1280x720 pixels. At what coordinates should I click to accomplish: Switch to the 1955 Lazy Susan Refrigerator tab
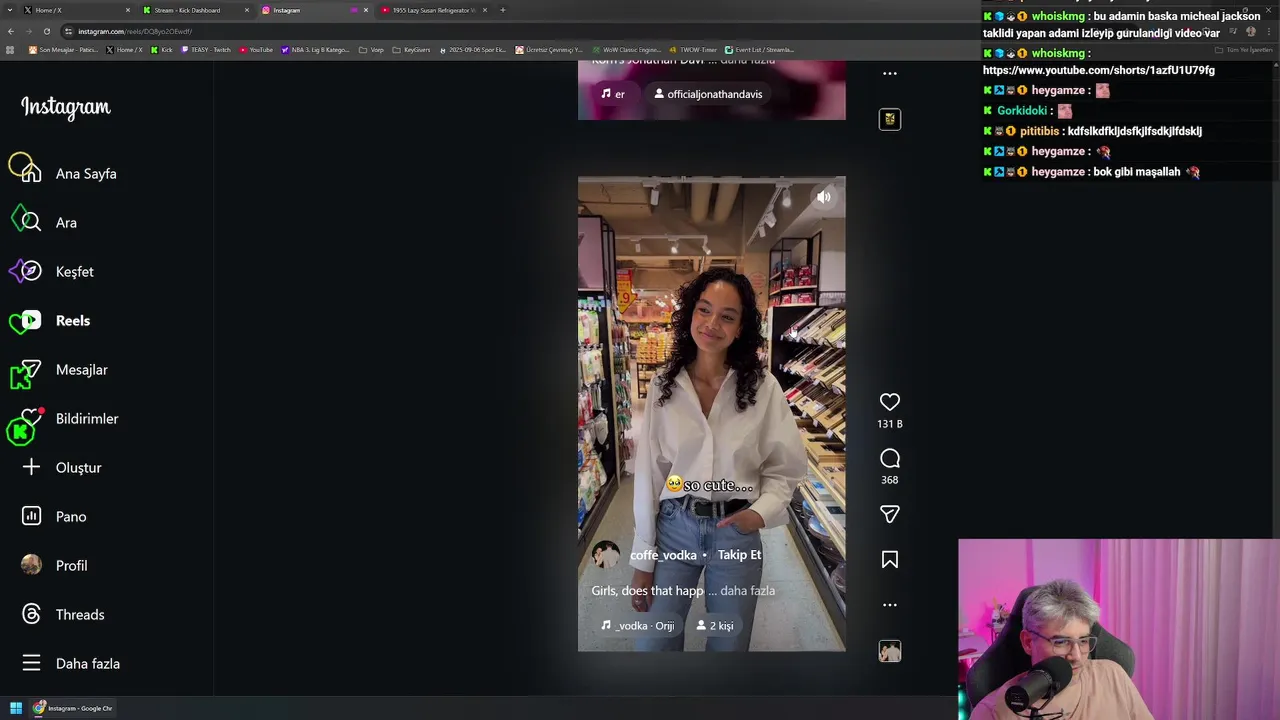[432, 10]
